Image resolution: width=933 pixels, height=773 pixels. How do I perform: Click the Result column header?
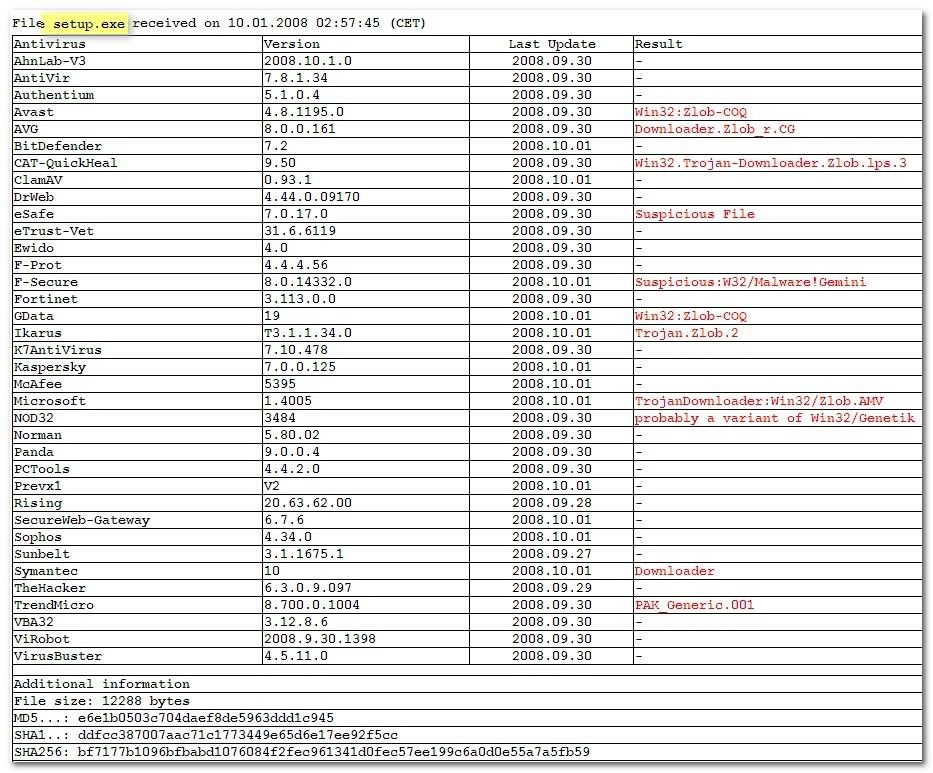659,44
